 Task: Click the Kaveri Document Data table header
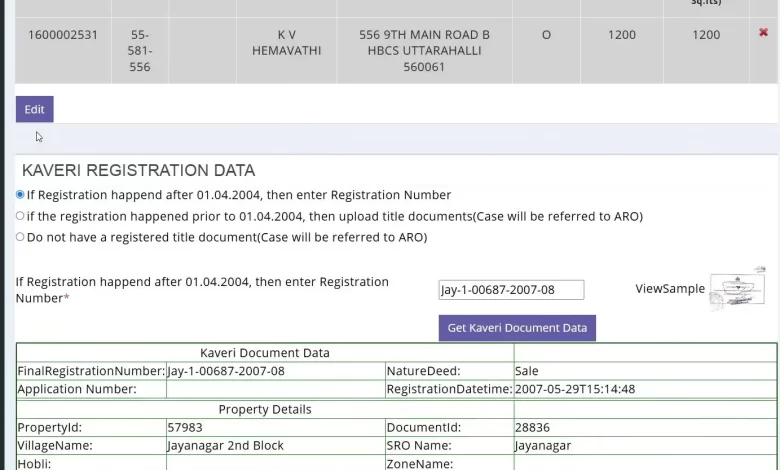[x=265, y=353]
